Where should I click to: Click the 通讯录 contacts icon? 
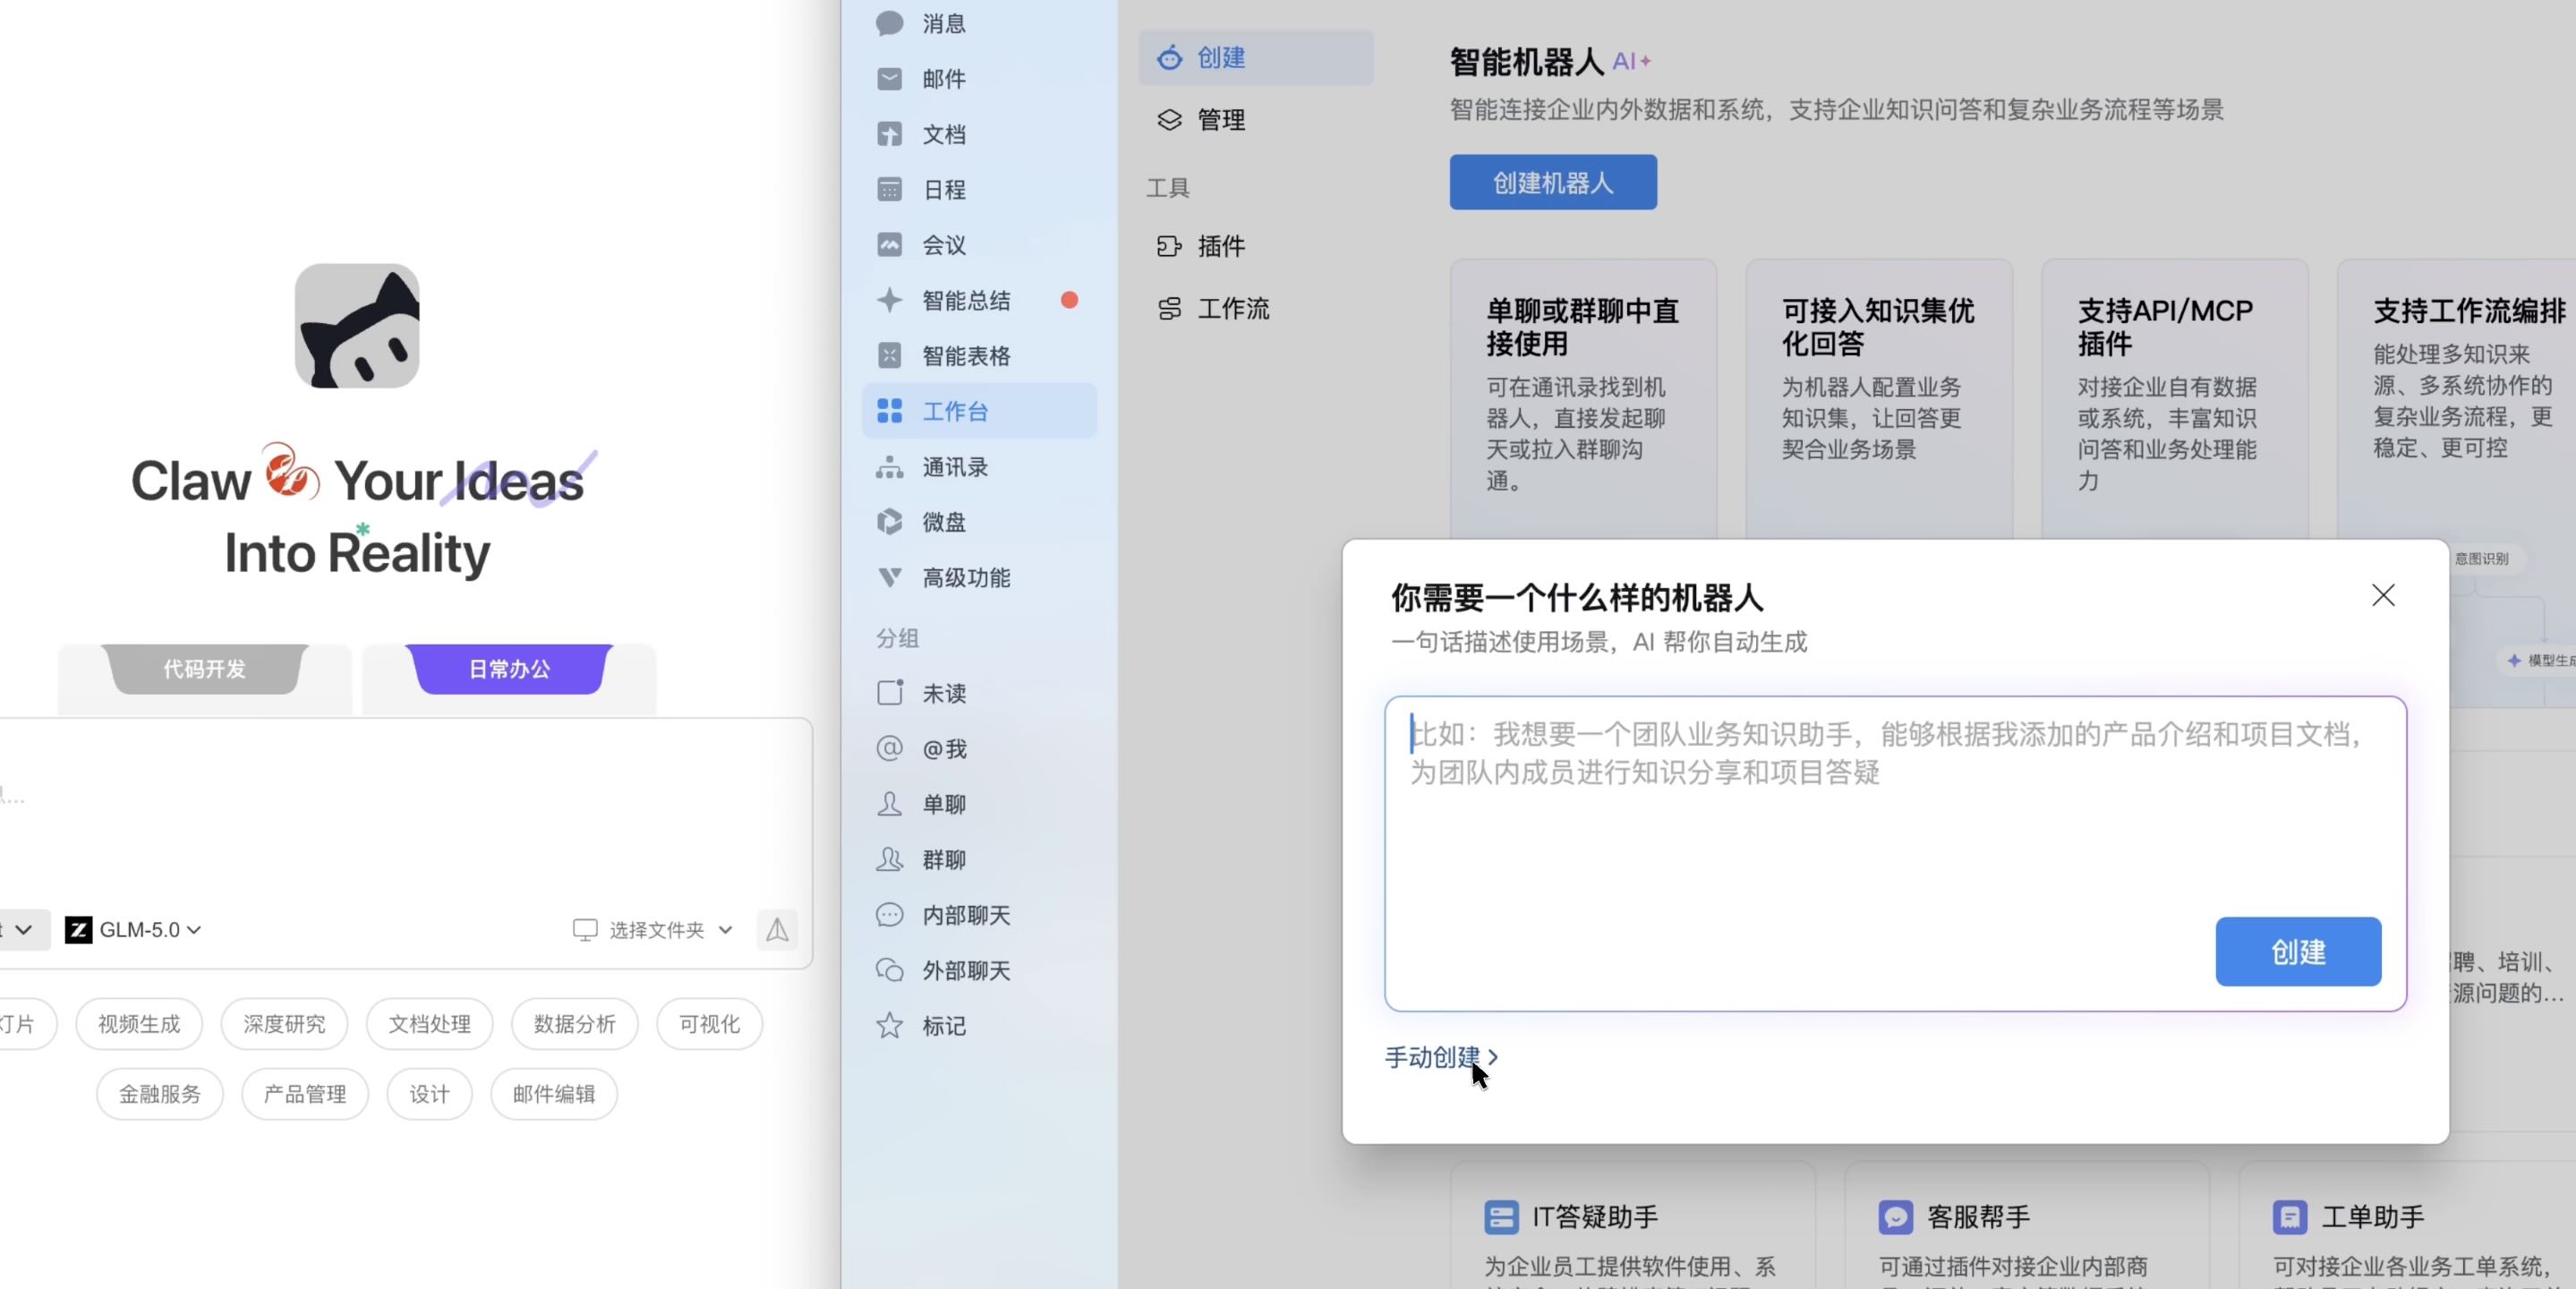[x=889, y=467]
